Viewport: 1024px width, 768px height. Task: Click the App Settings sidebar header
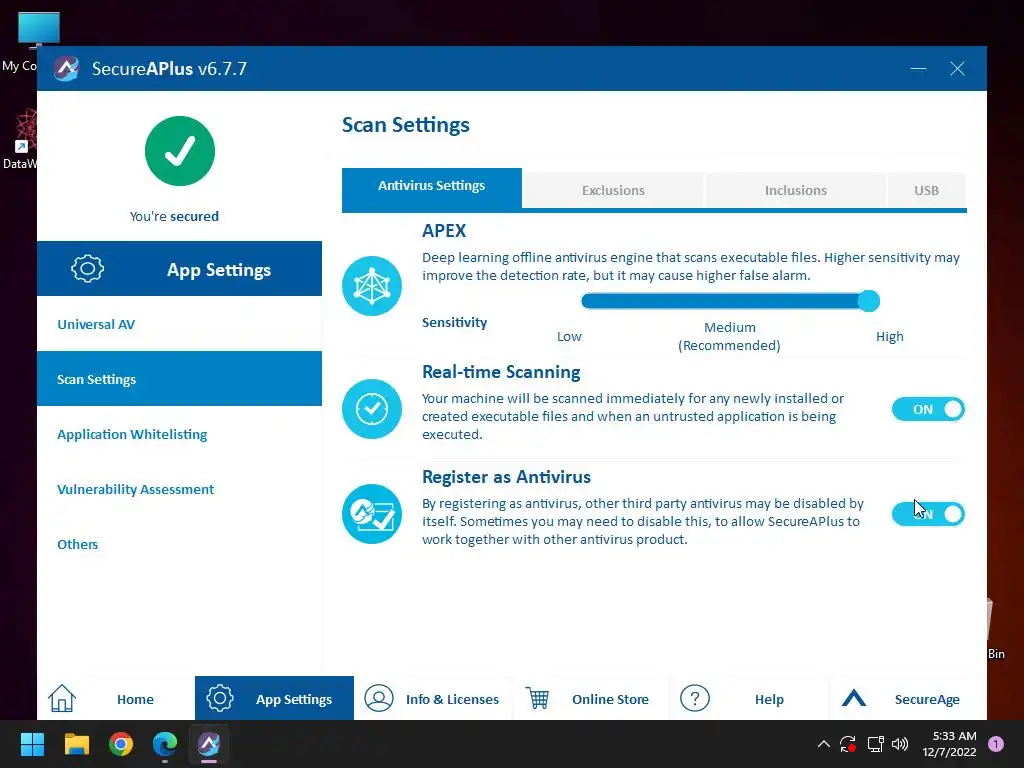180,268
